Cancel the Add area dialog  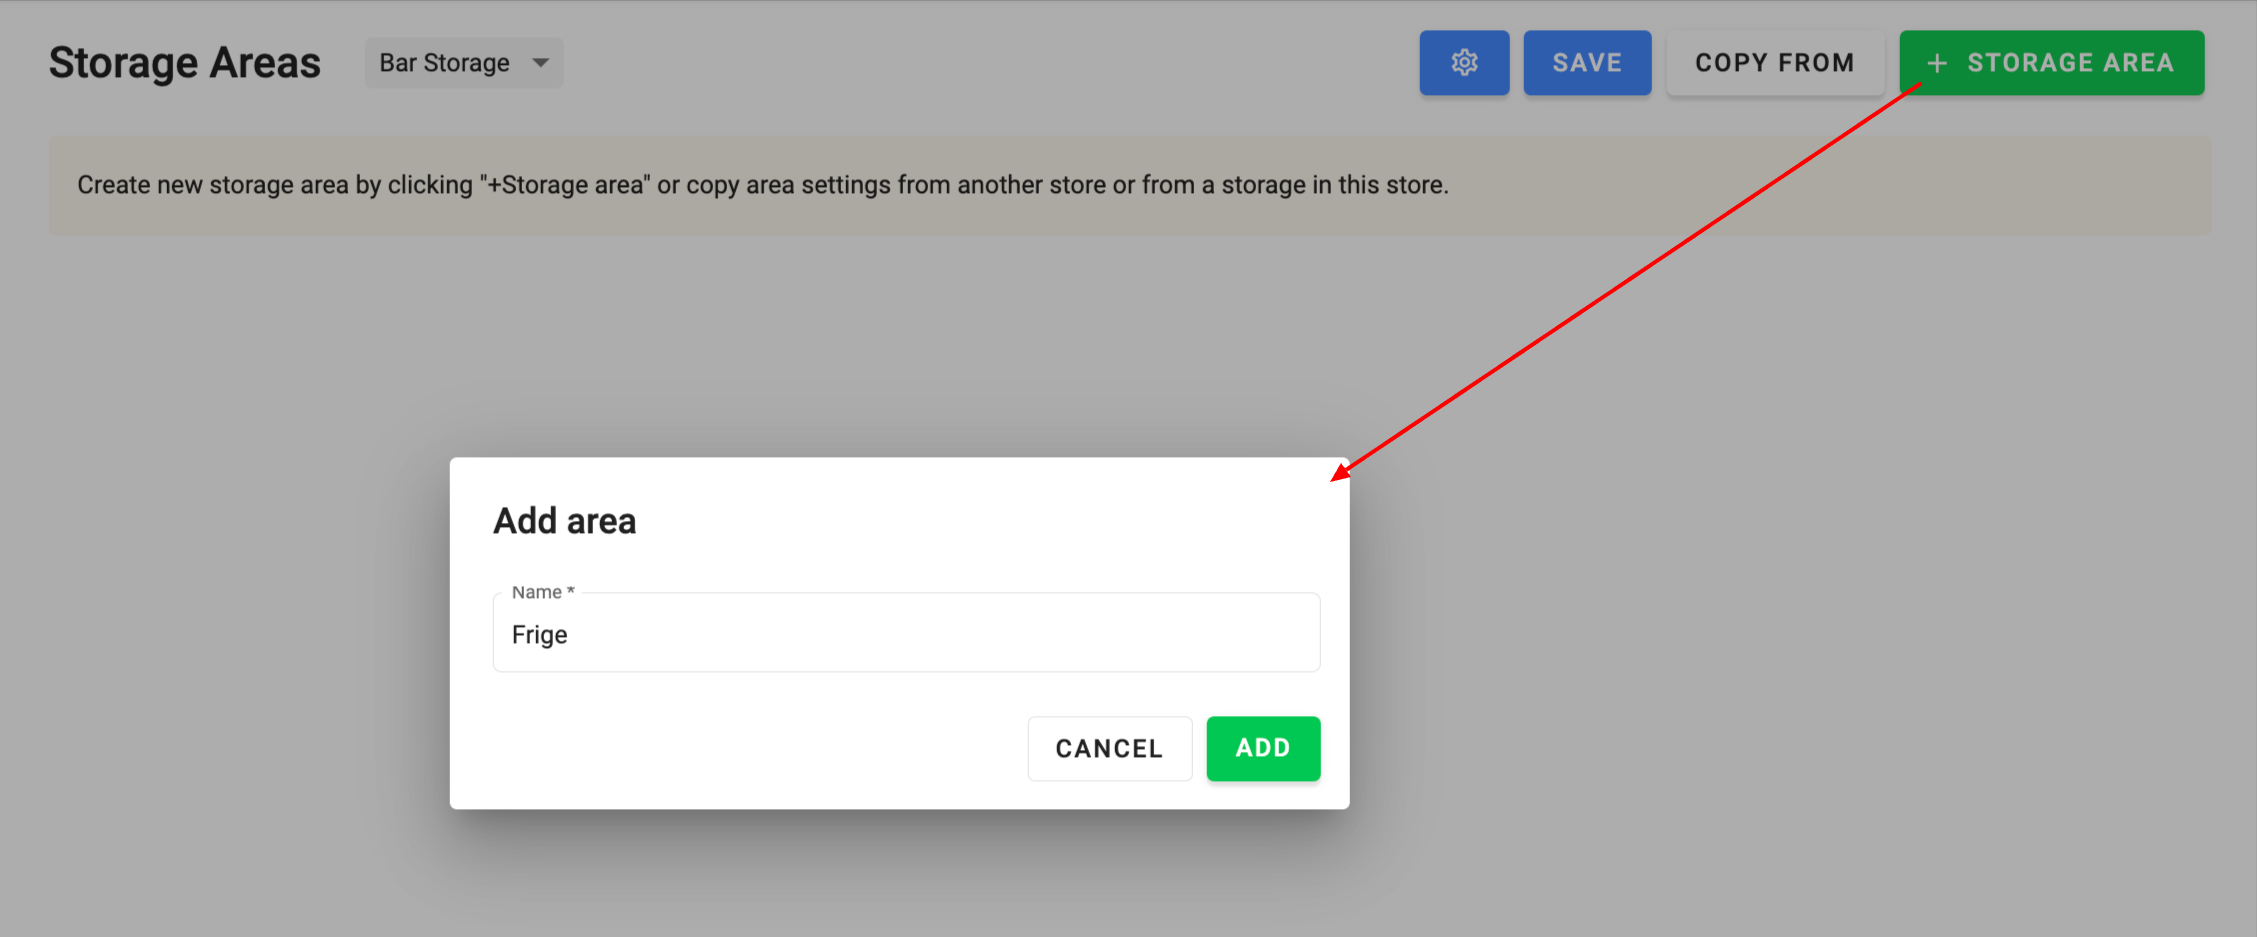pos(1109,748)
